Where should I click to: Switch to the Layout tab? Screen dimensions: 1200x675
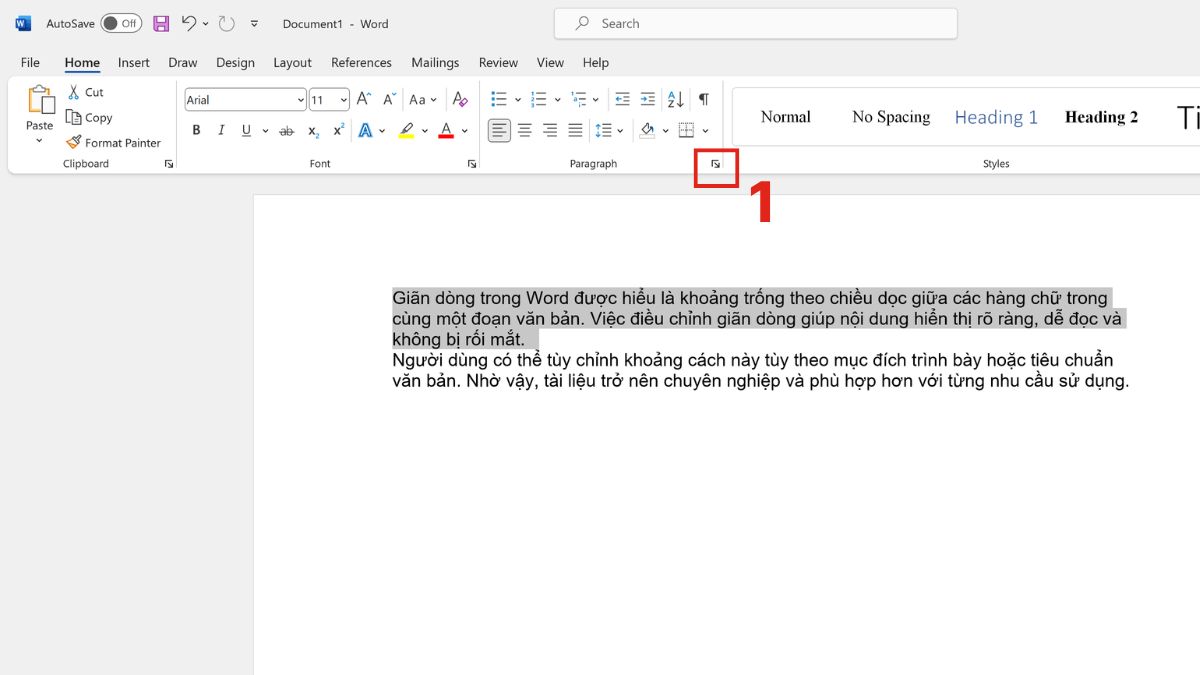pos(292,62)
